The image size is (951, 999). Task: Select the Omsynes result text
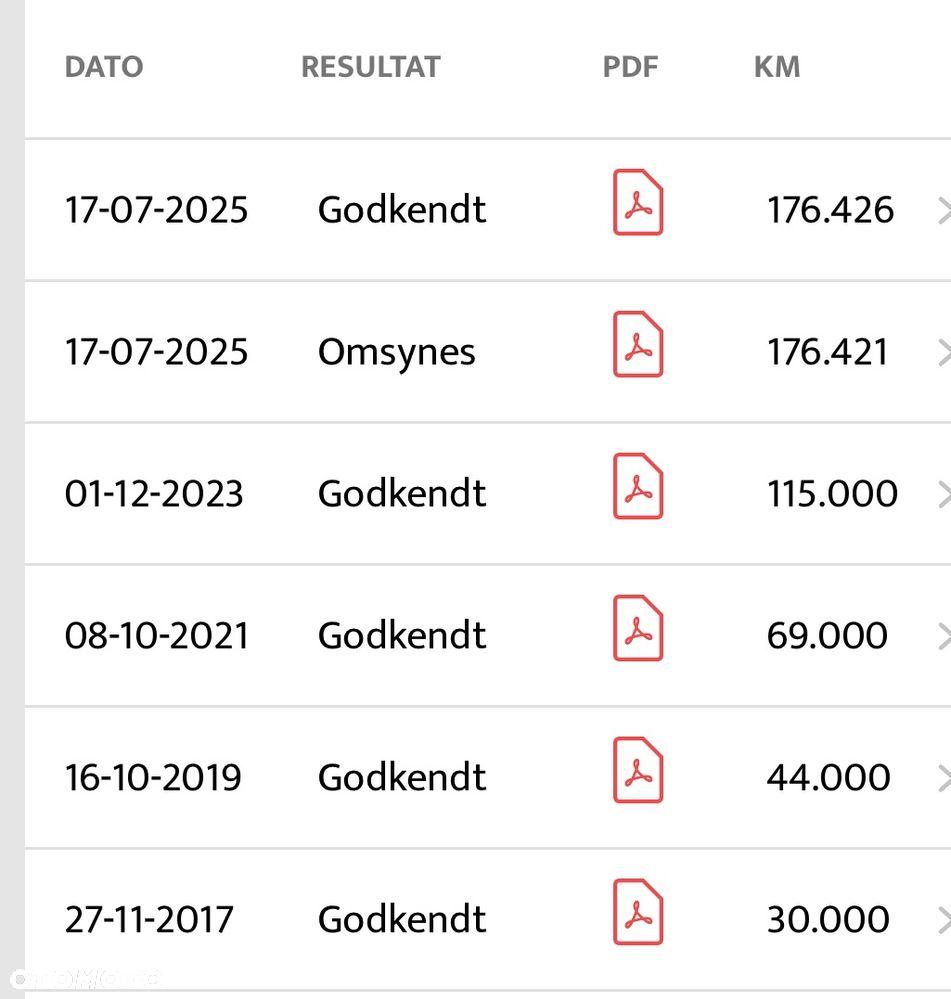(x=396, y=353)
